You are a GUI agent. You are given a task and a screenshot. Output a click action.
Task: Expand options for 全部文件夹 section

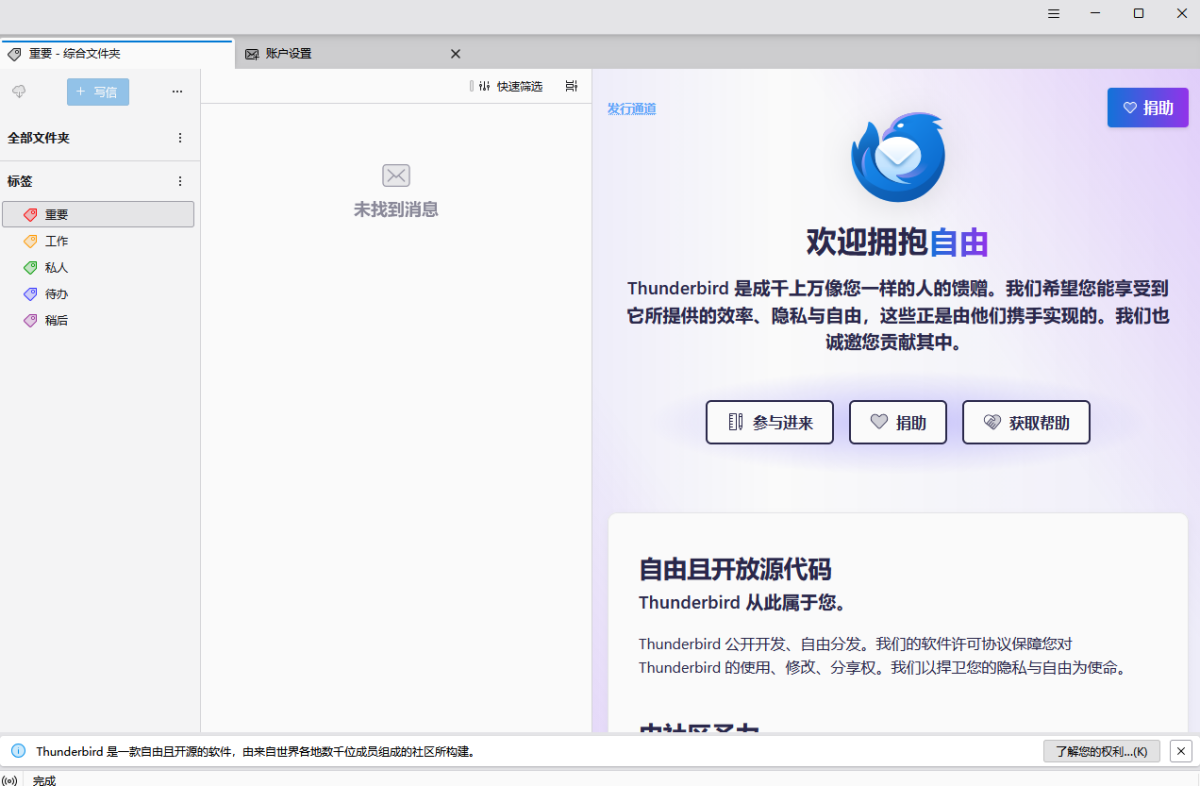click(180, 138)
